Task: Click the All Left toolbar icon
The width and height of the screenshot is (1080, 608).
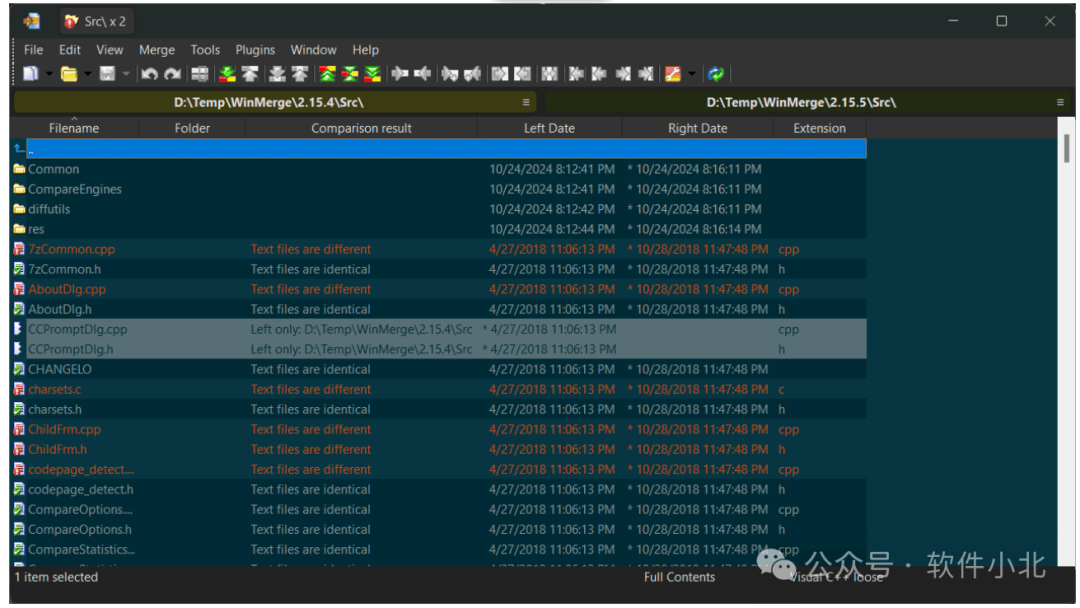Action: [522, 74]
